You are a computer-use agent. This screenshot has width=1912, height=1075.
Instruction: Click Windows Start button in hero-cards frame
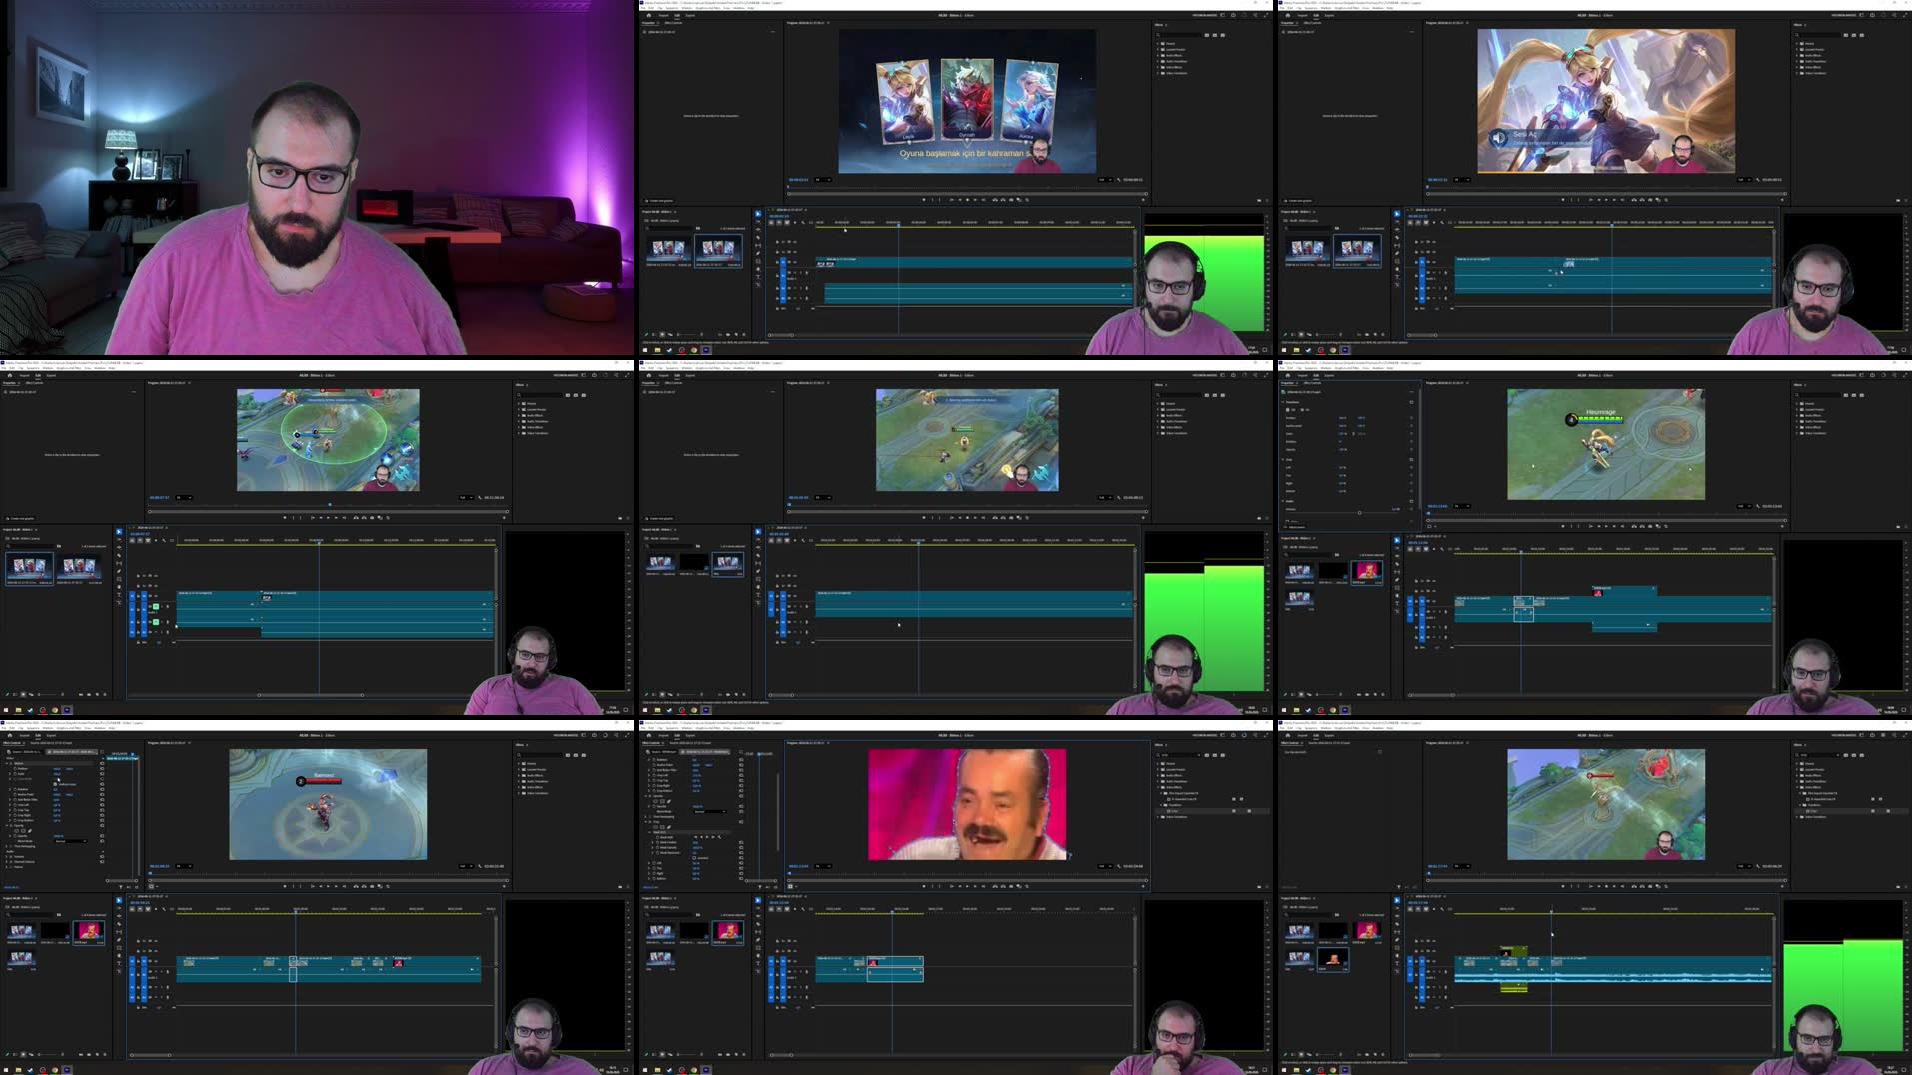coord(645,350)
